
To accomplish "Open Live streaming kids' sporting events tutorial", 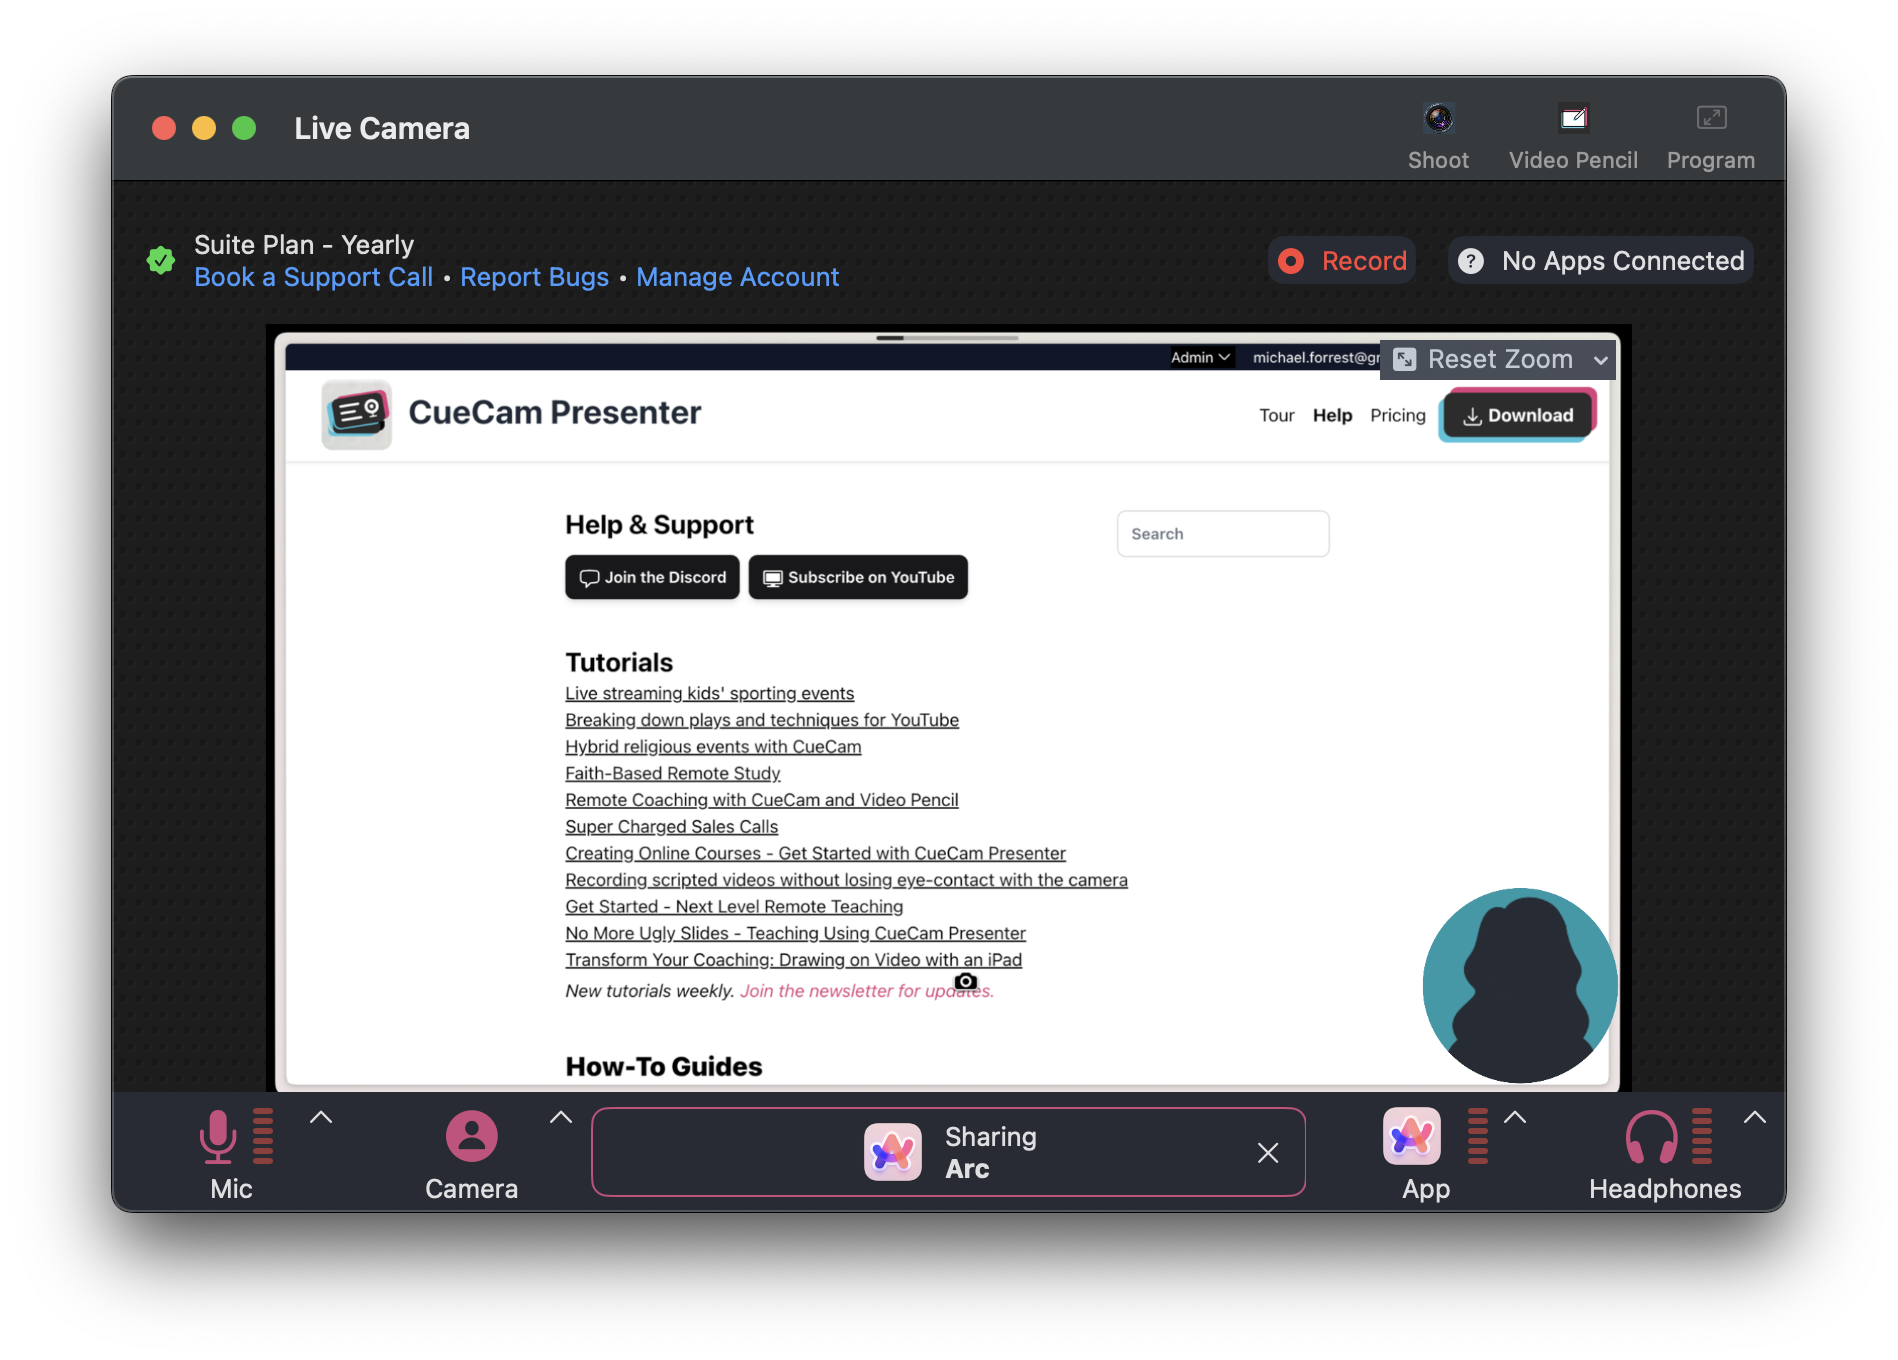I will [x=709, y=693].
